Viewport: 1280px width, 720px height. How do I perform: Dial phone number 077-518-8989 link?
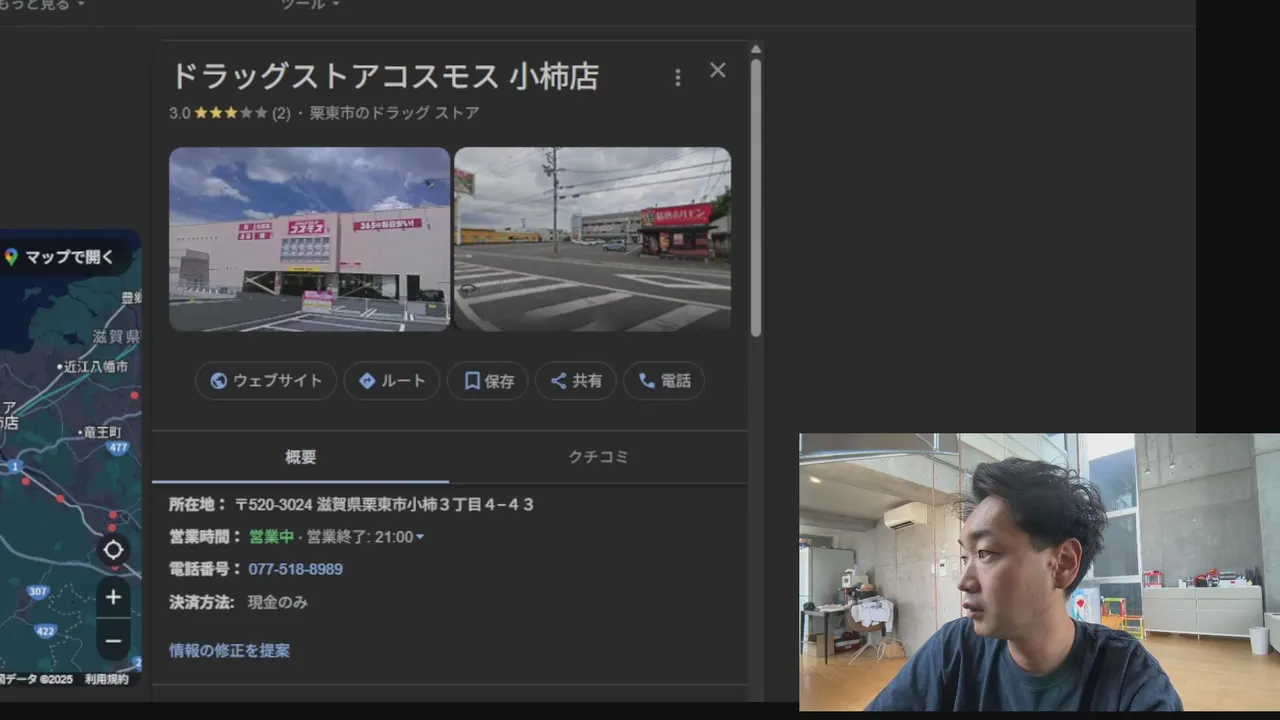[x=296, y=569]
